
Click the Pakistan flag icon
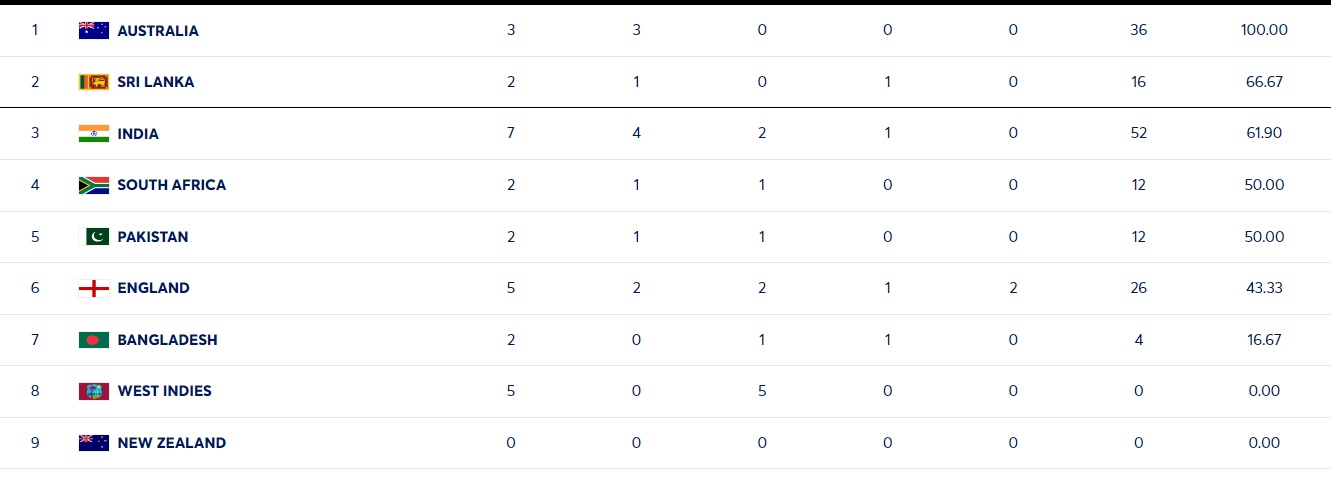click(93, 237)
